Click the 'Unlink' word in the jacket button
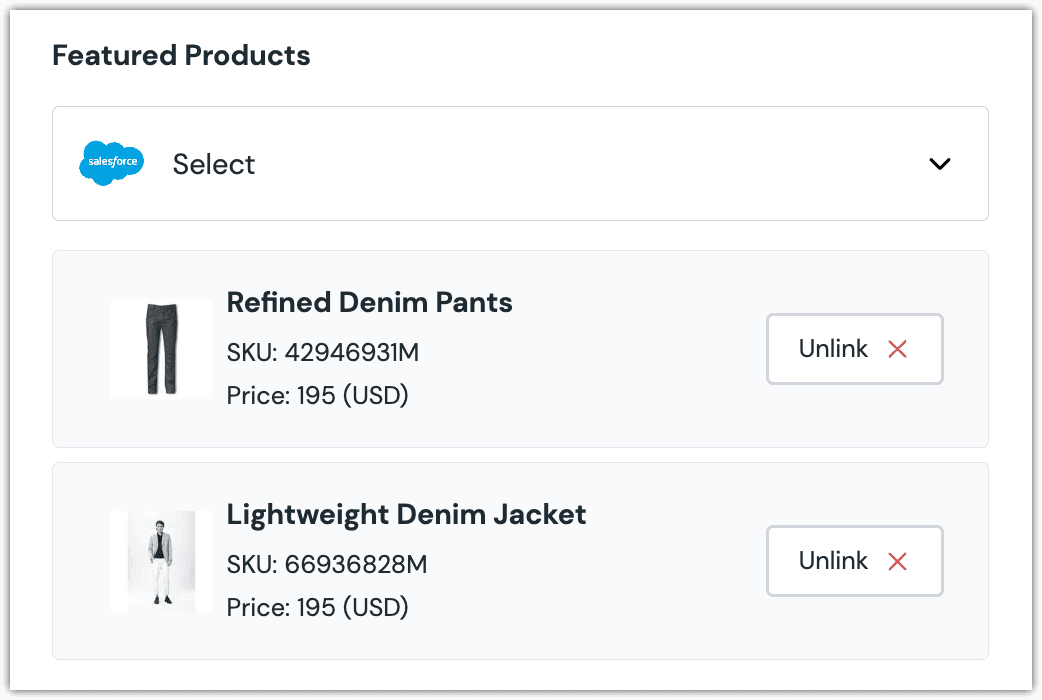Image resolution: width=1042 pixels, height=700 pixels. coord(833,561)
